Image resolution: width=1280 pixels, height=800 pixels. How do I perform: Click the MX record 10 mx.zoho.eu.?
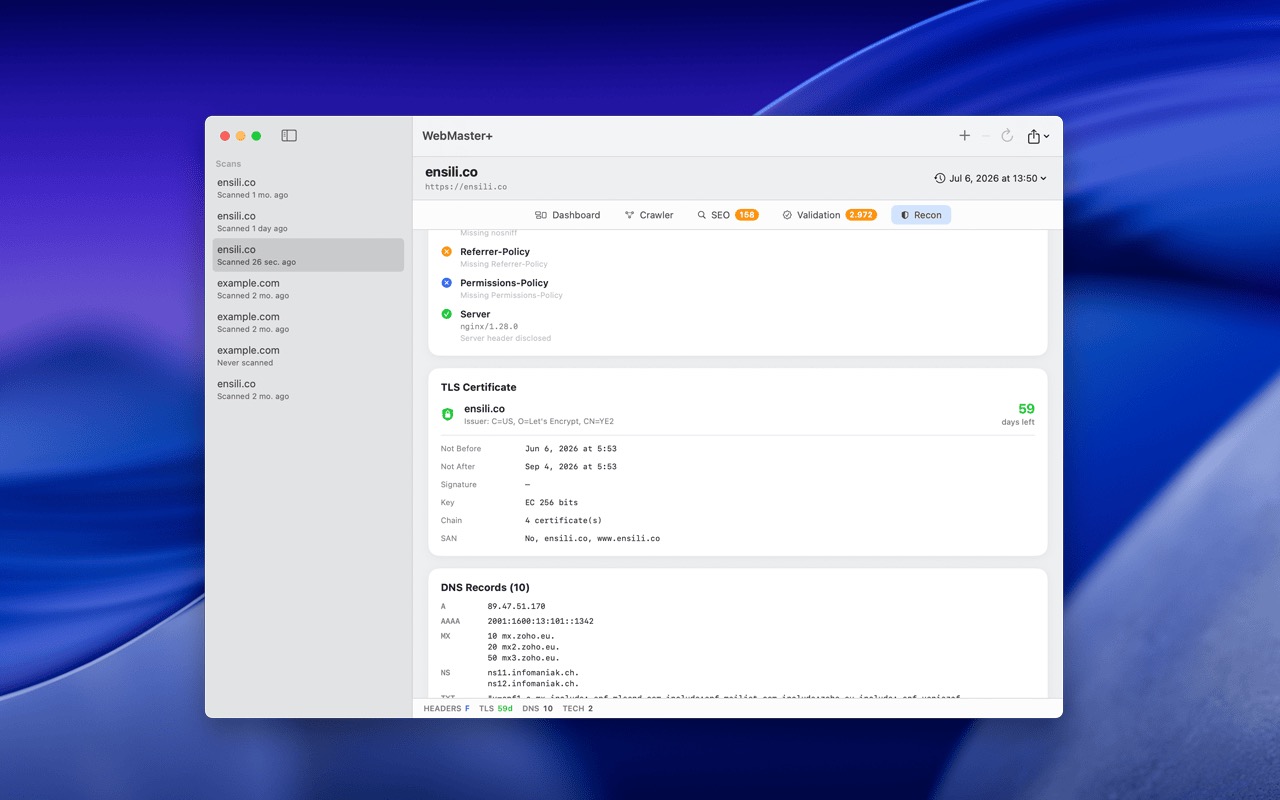click(x=521, y=636)
